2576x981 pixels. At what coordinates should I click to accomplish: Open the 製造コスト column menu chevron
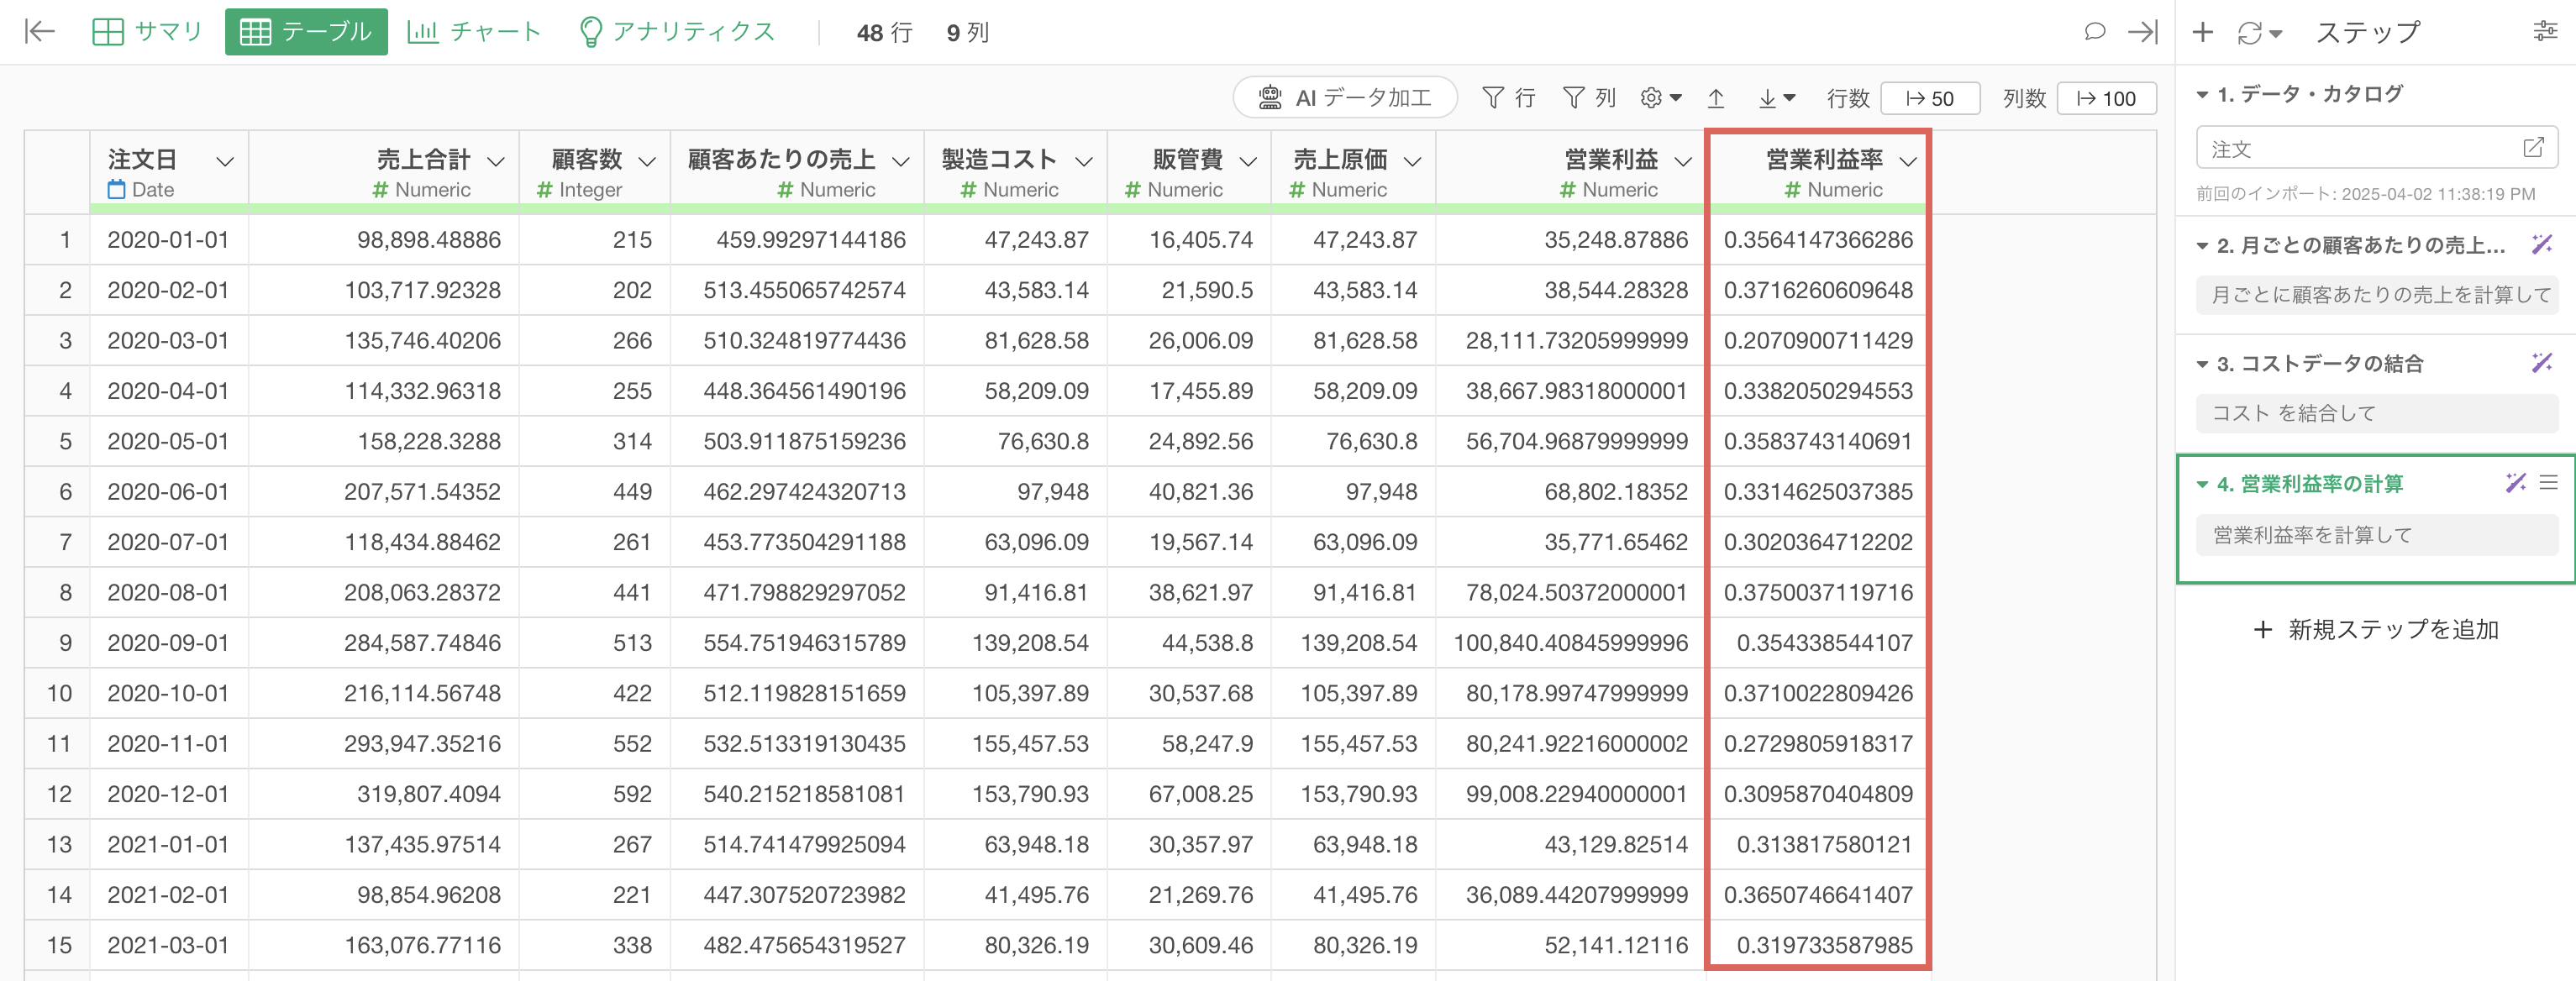tap(1083, 161)
